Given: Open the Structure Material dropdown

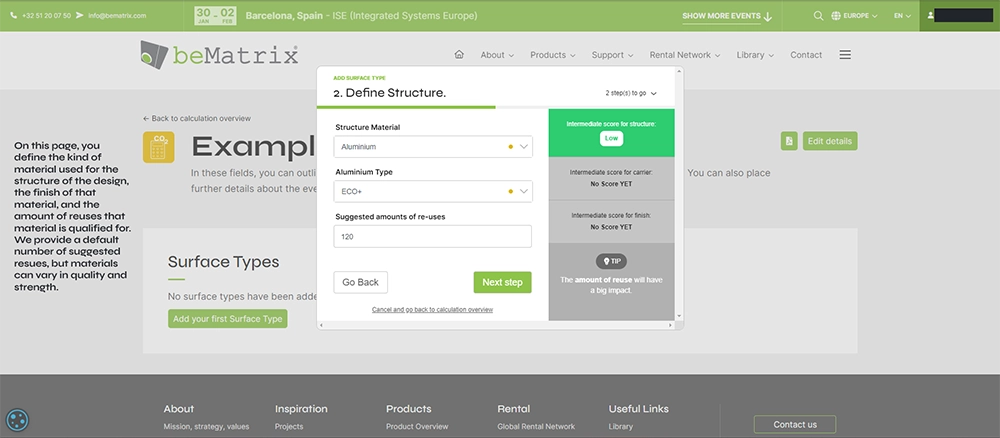Looking at the screenshot, I should click(x=432, y=147).
